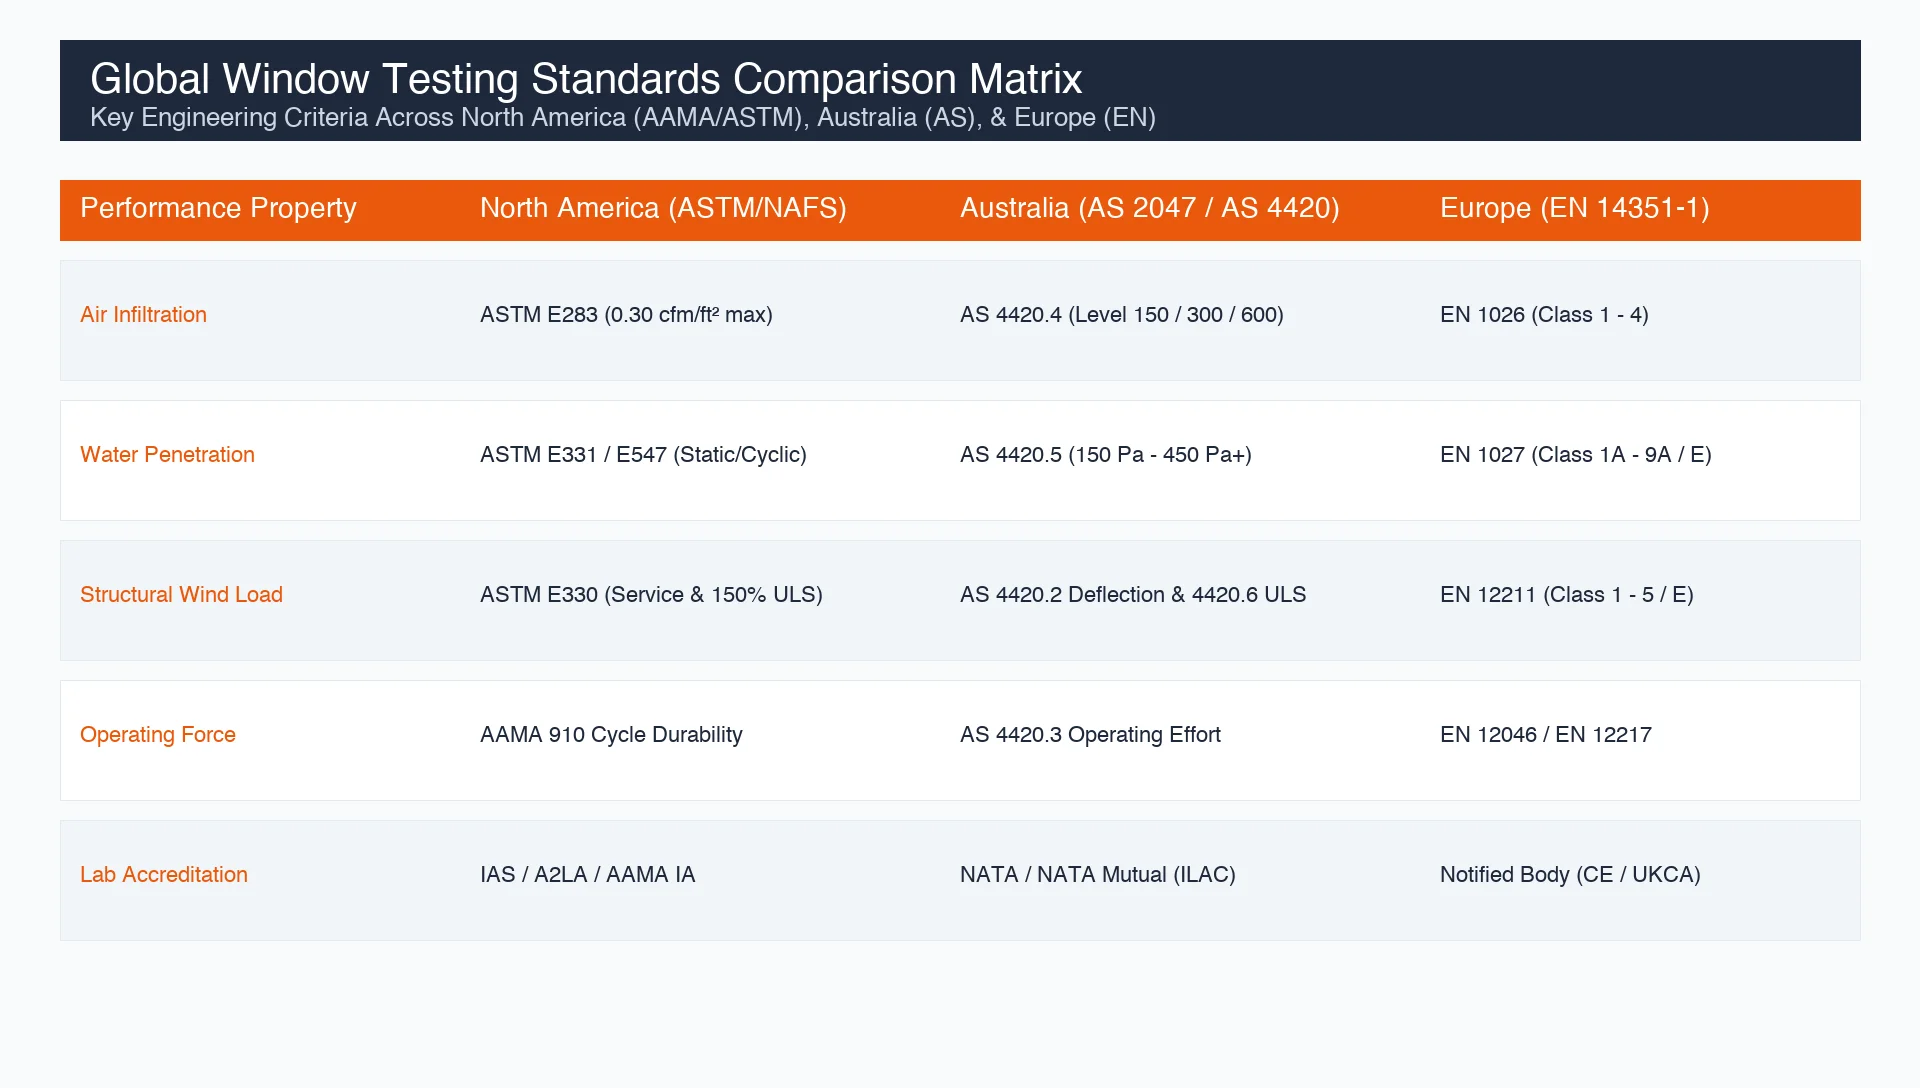Click the 'Air Infiltration' row label

coord(143,315)
